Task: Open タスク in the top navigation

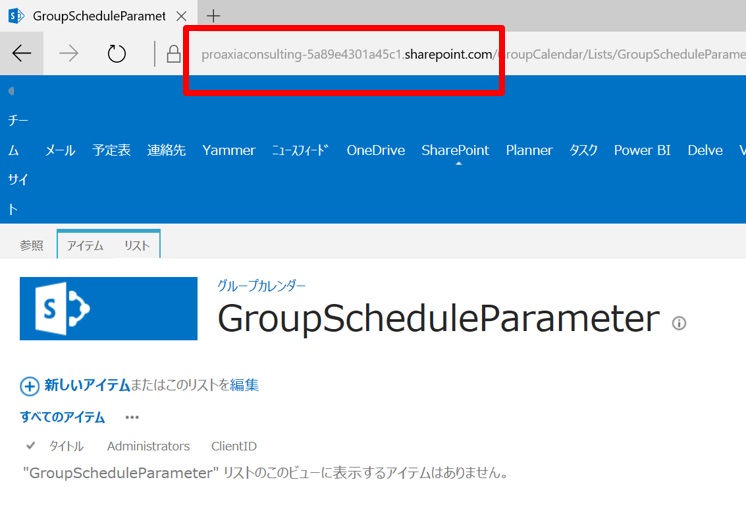Action: tap(583, 150)
